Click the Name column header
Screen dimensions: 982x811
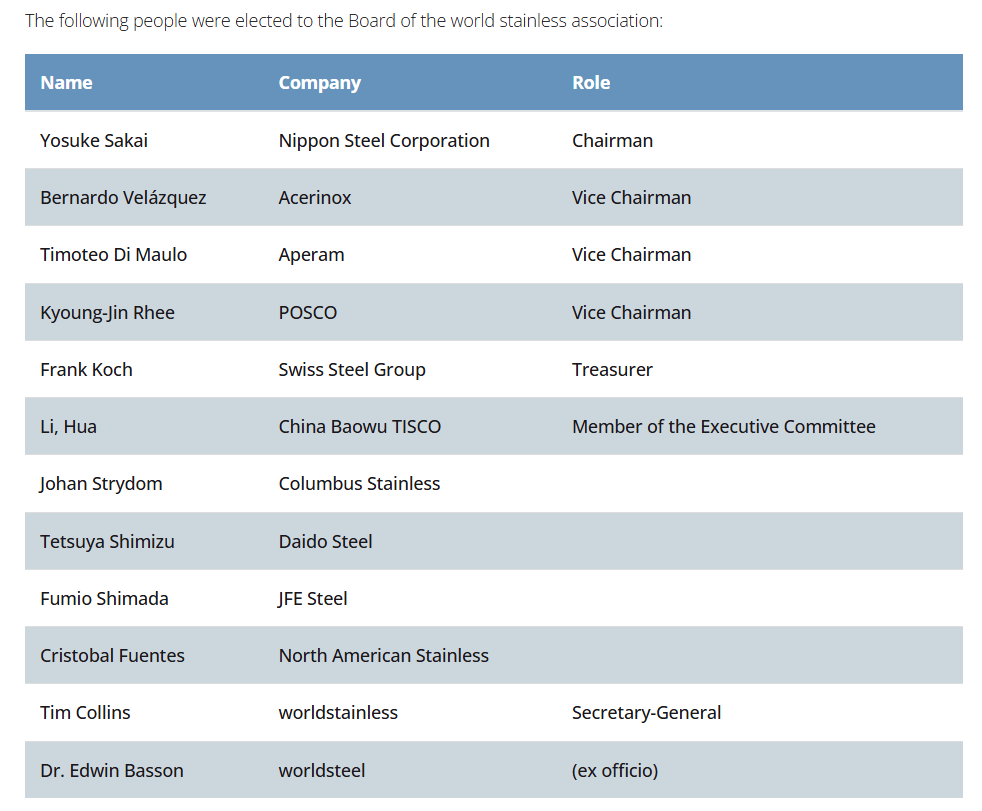point(66,83)
